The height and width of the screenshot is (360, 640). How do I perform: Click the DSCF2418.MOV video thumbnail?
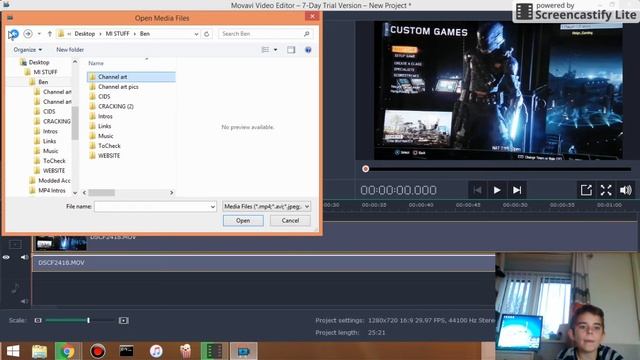pos(61,243)
